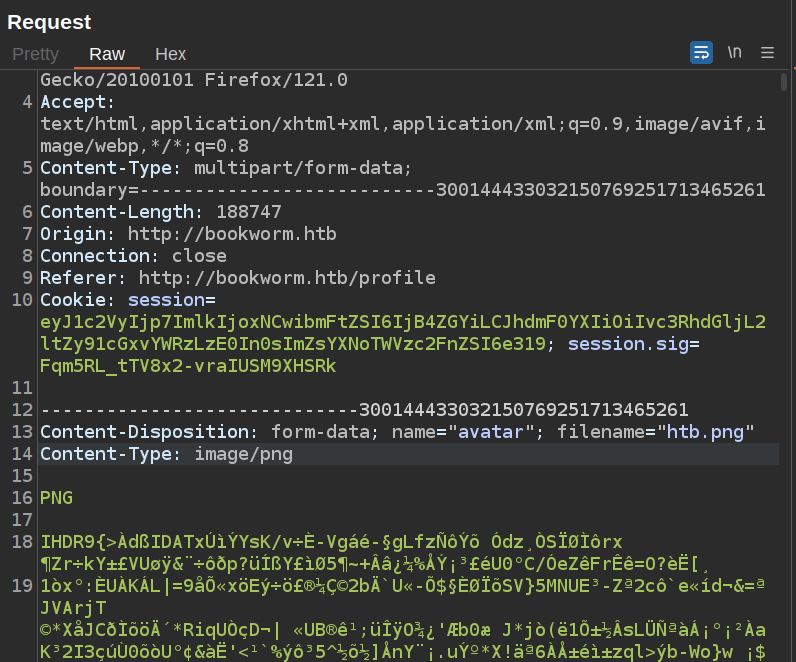
Task: Click the Referer profile URL
Action: [x=287, y=278]
